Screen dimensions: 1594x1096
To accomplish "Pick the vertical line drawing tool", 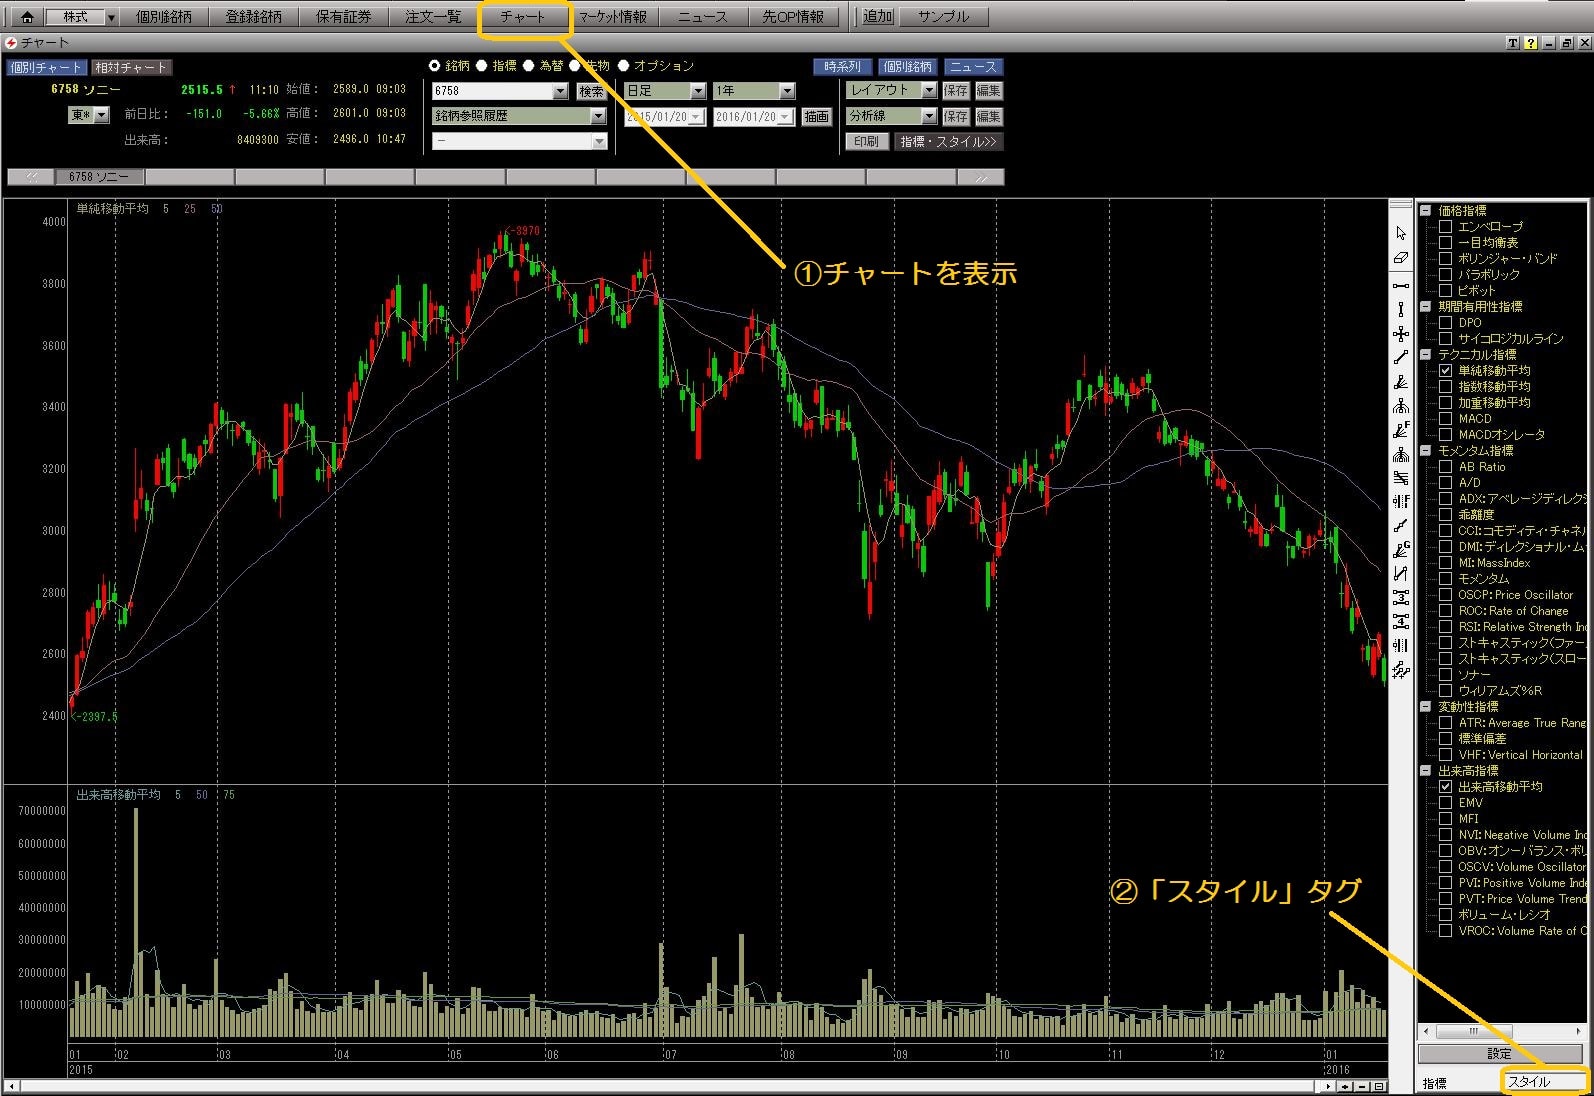I will (x=1400, y=309).
